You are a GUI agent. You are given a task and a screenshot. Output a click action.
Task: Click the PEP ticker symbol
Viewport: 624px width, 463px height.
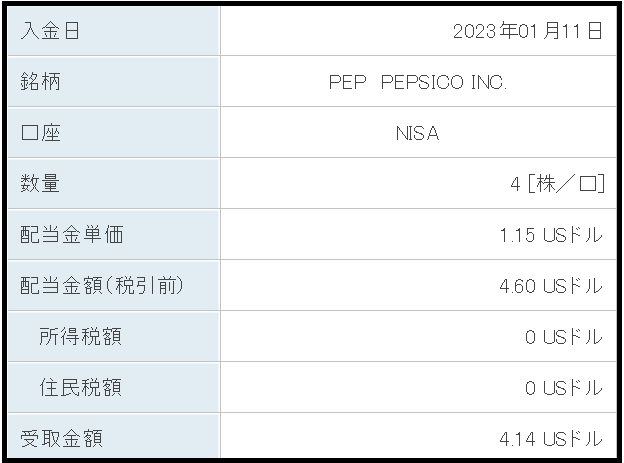click(347, 82)
